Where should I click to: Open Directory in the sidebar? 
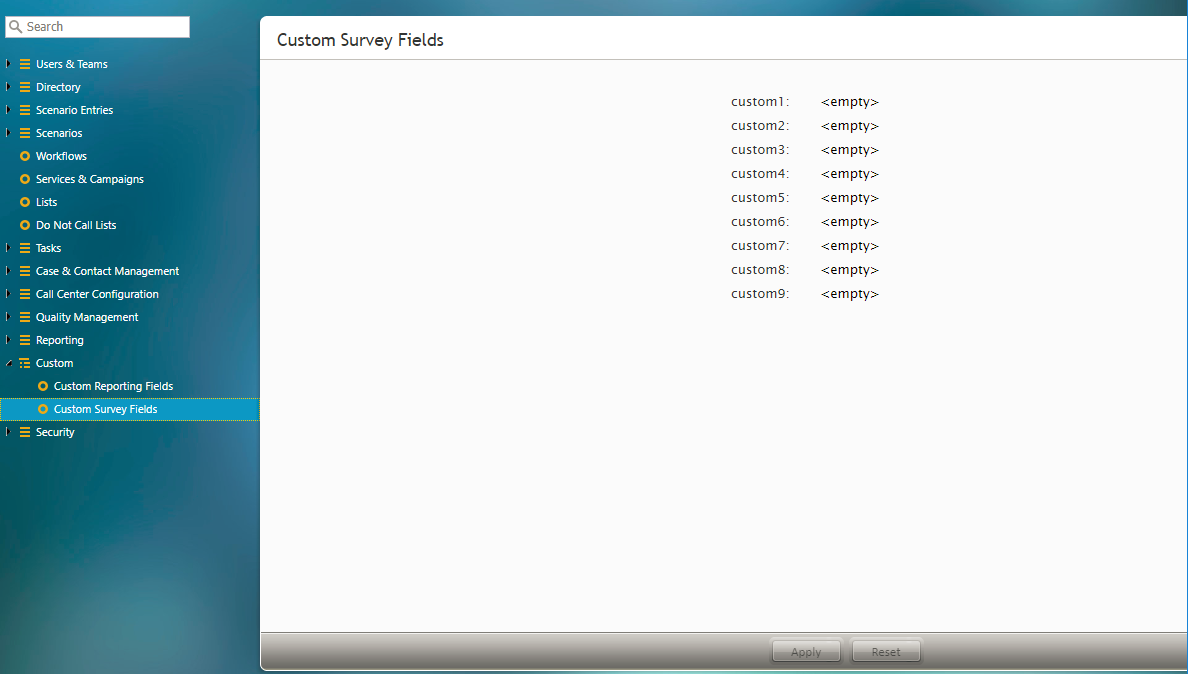tap(58, 87)
